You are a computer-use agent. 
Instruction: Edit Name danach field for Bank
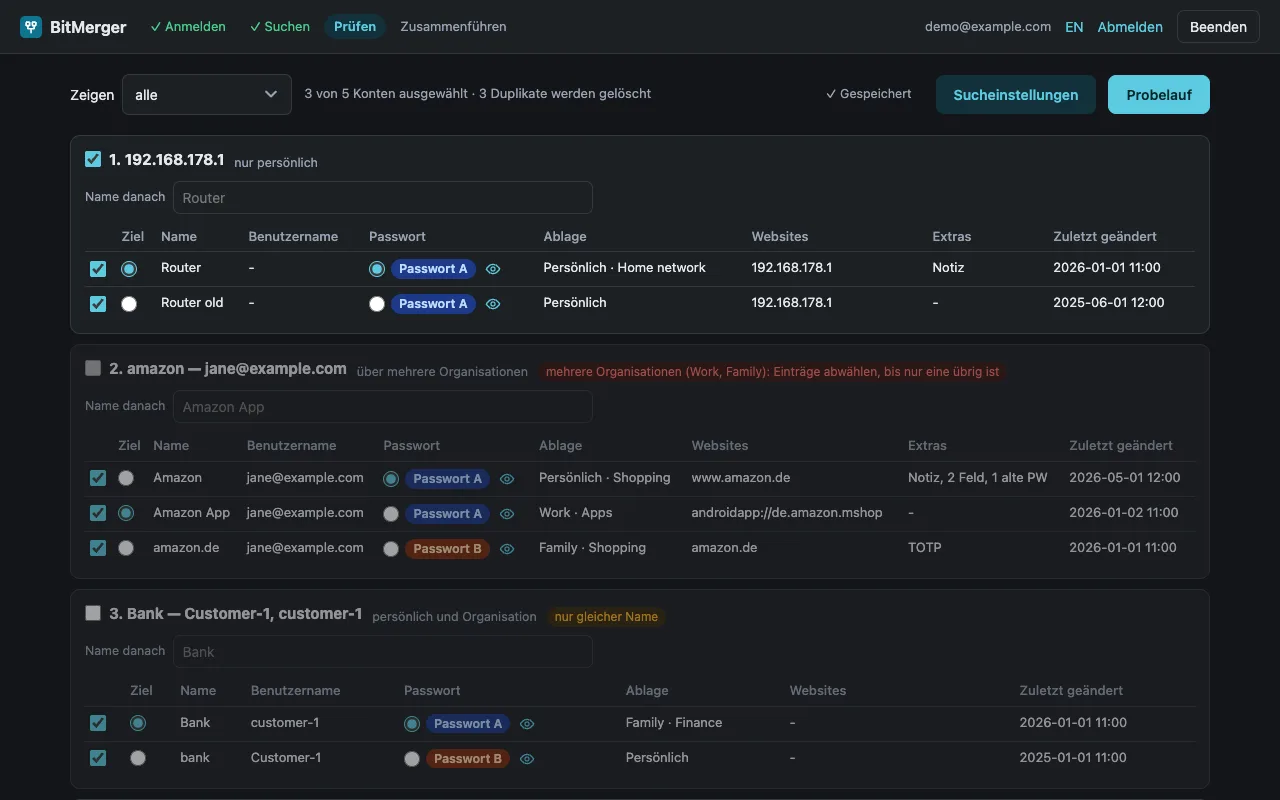coord(383,651)
